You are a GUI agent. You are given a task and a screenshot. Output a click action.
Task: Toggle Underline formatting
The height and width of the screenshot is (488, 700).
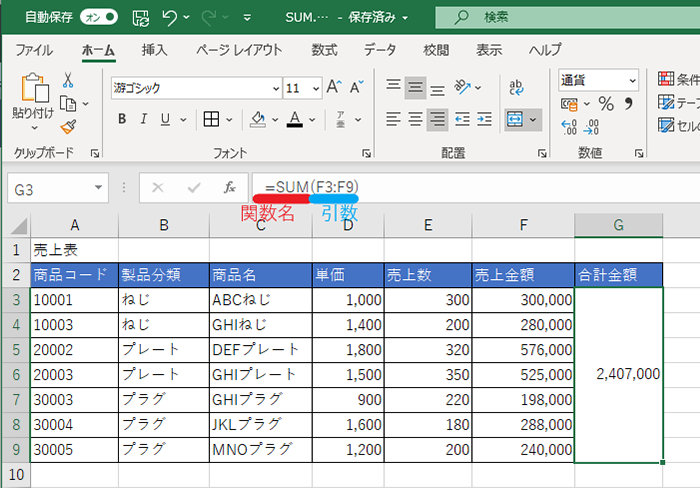click(165, 119)
